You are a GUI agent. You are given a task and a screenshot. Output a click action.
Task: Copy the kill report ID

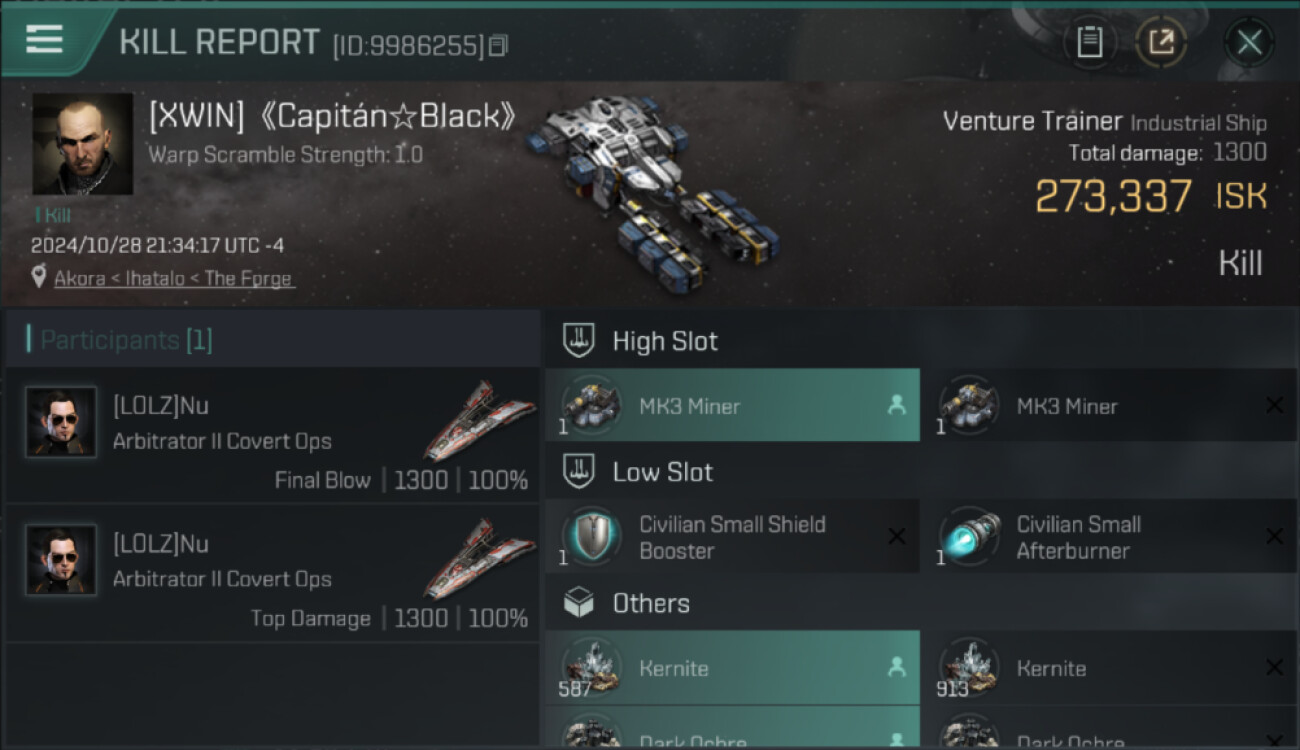coord(499,45)
